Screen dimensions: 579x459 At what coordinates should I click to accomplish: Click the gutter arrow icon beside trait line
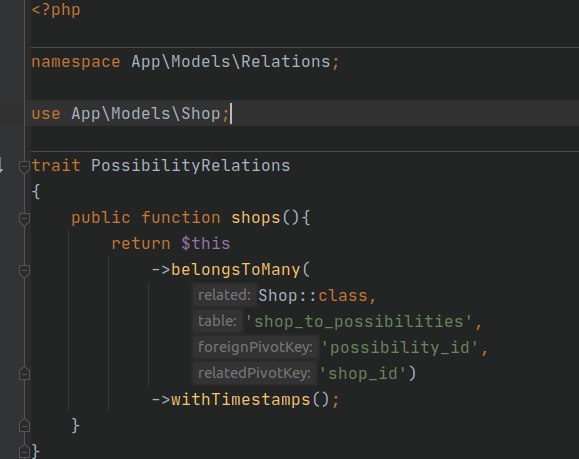1,165
